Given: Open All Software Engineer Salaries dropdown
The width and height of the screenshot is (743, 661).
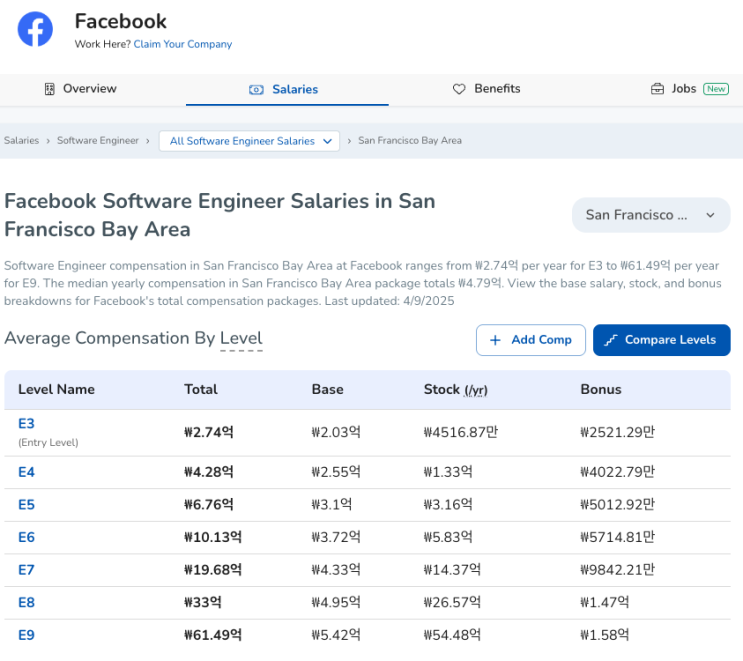Looking at the screenshot, I should [x=249, y=141].
